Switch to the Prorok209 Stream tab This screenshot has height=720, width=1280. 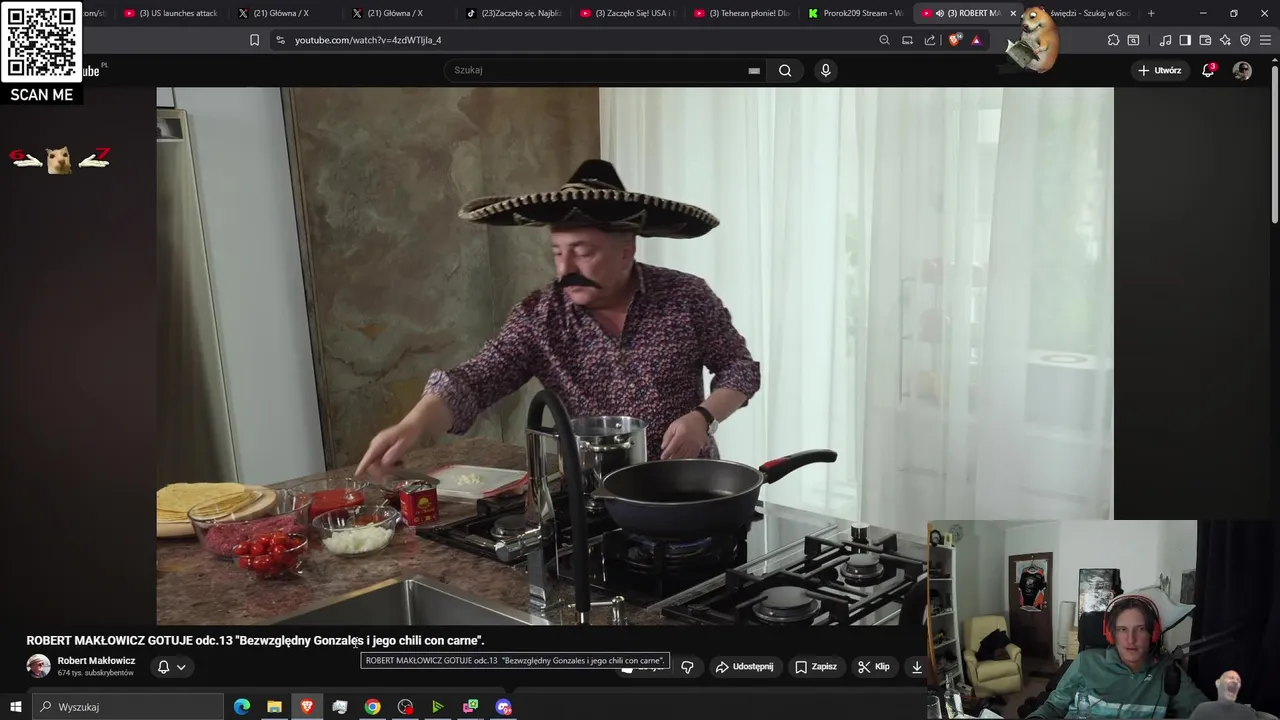[x=856, y=13]
